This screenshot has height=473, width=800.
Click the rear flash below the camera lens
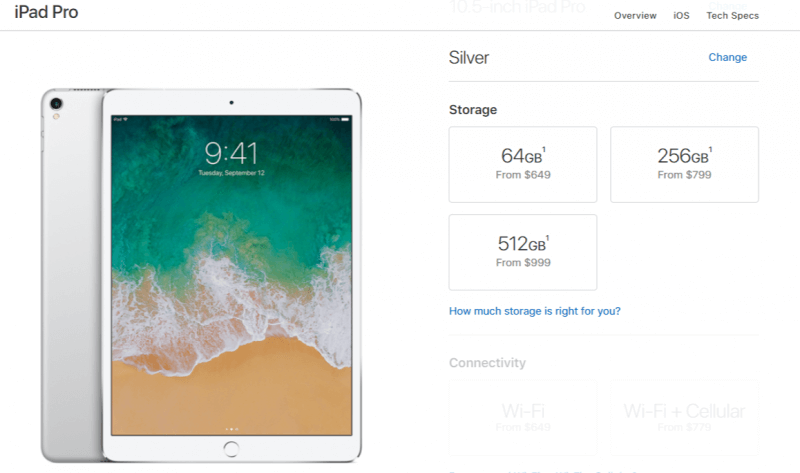click(x=56, y=117)
